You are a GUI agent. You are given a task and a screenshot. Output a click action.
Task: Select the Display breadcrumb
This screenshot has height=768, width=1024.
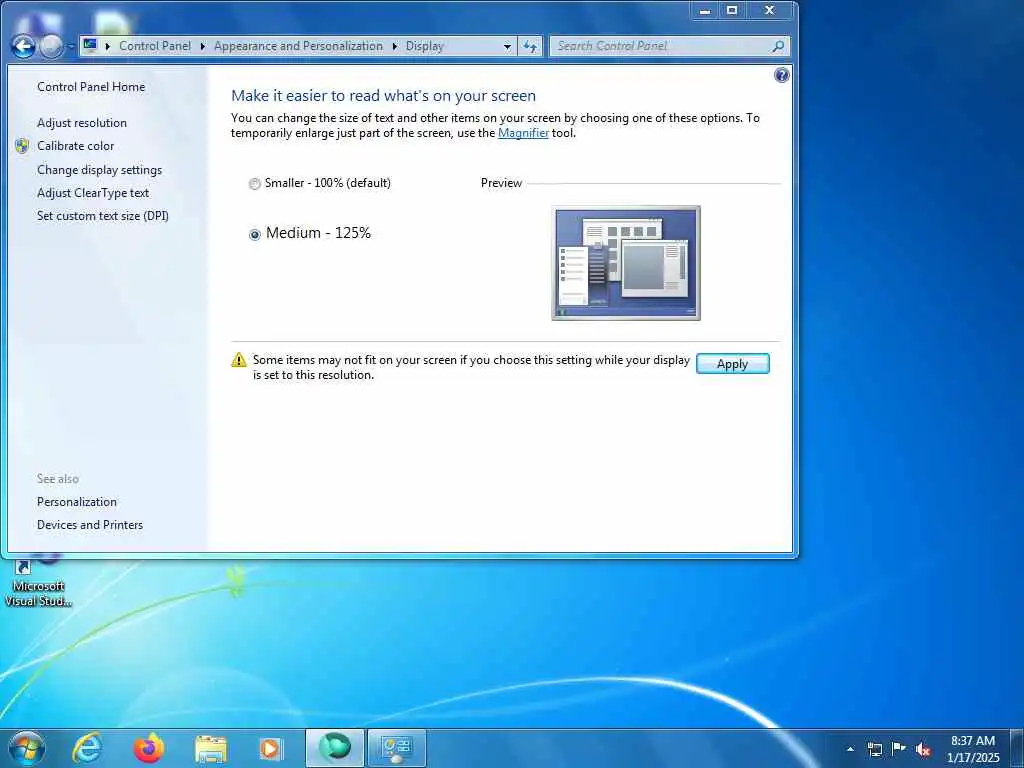coord(424,46)
